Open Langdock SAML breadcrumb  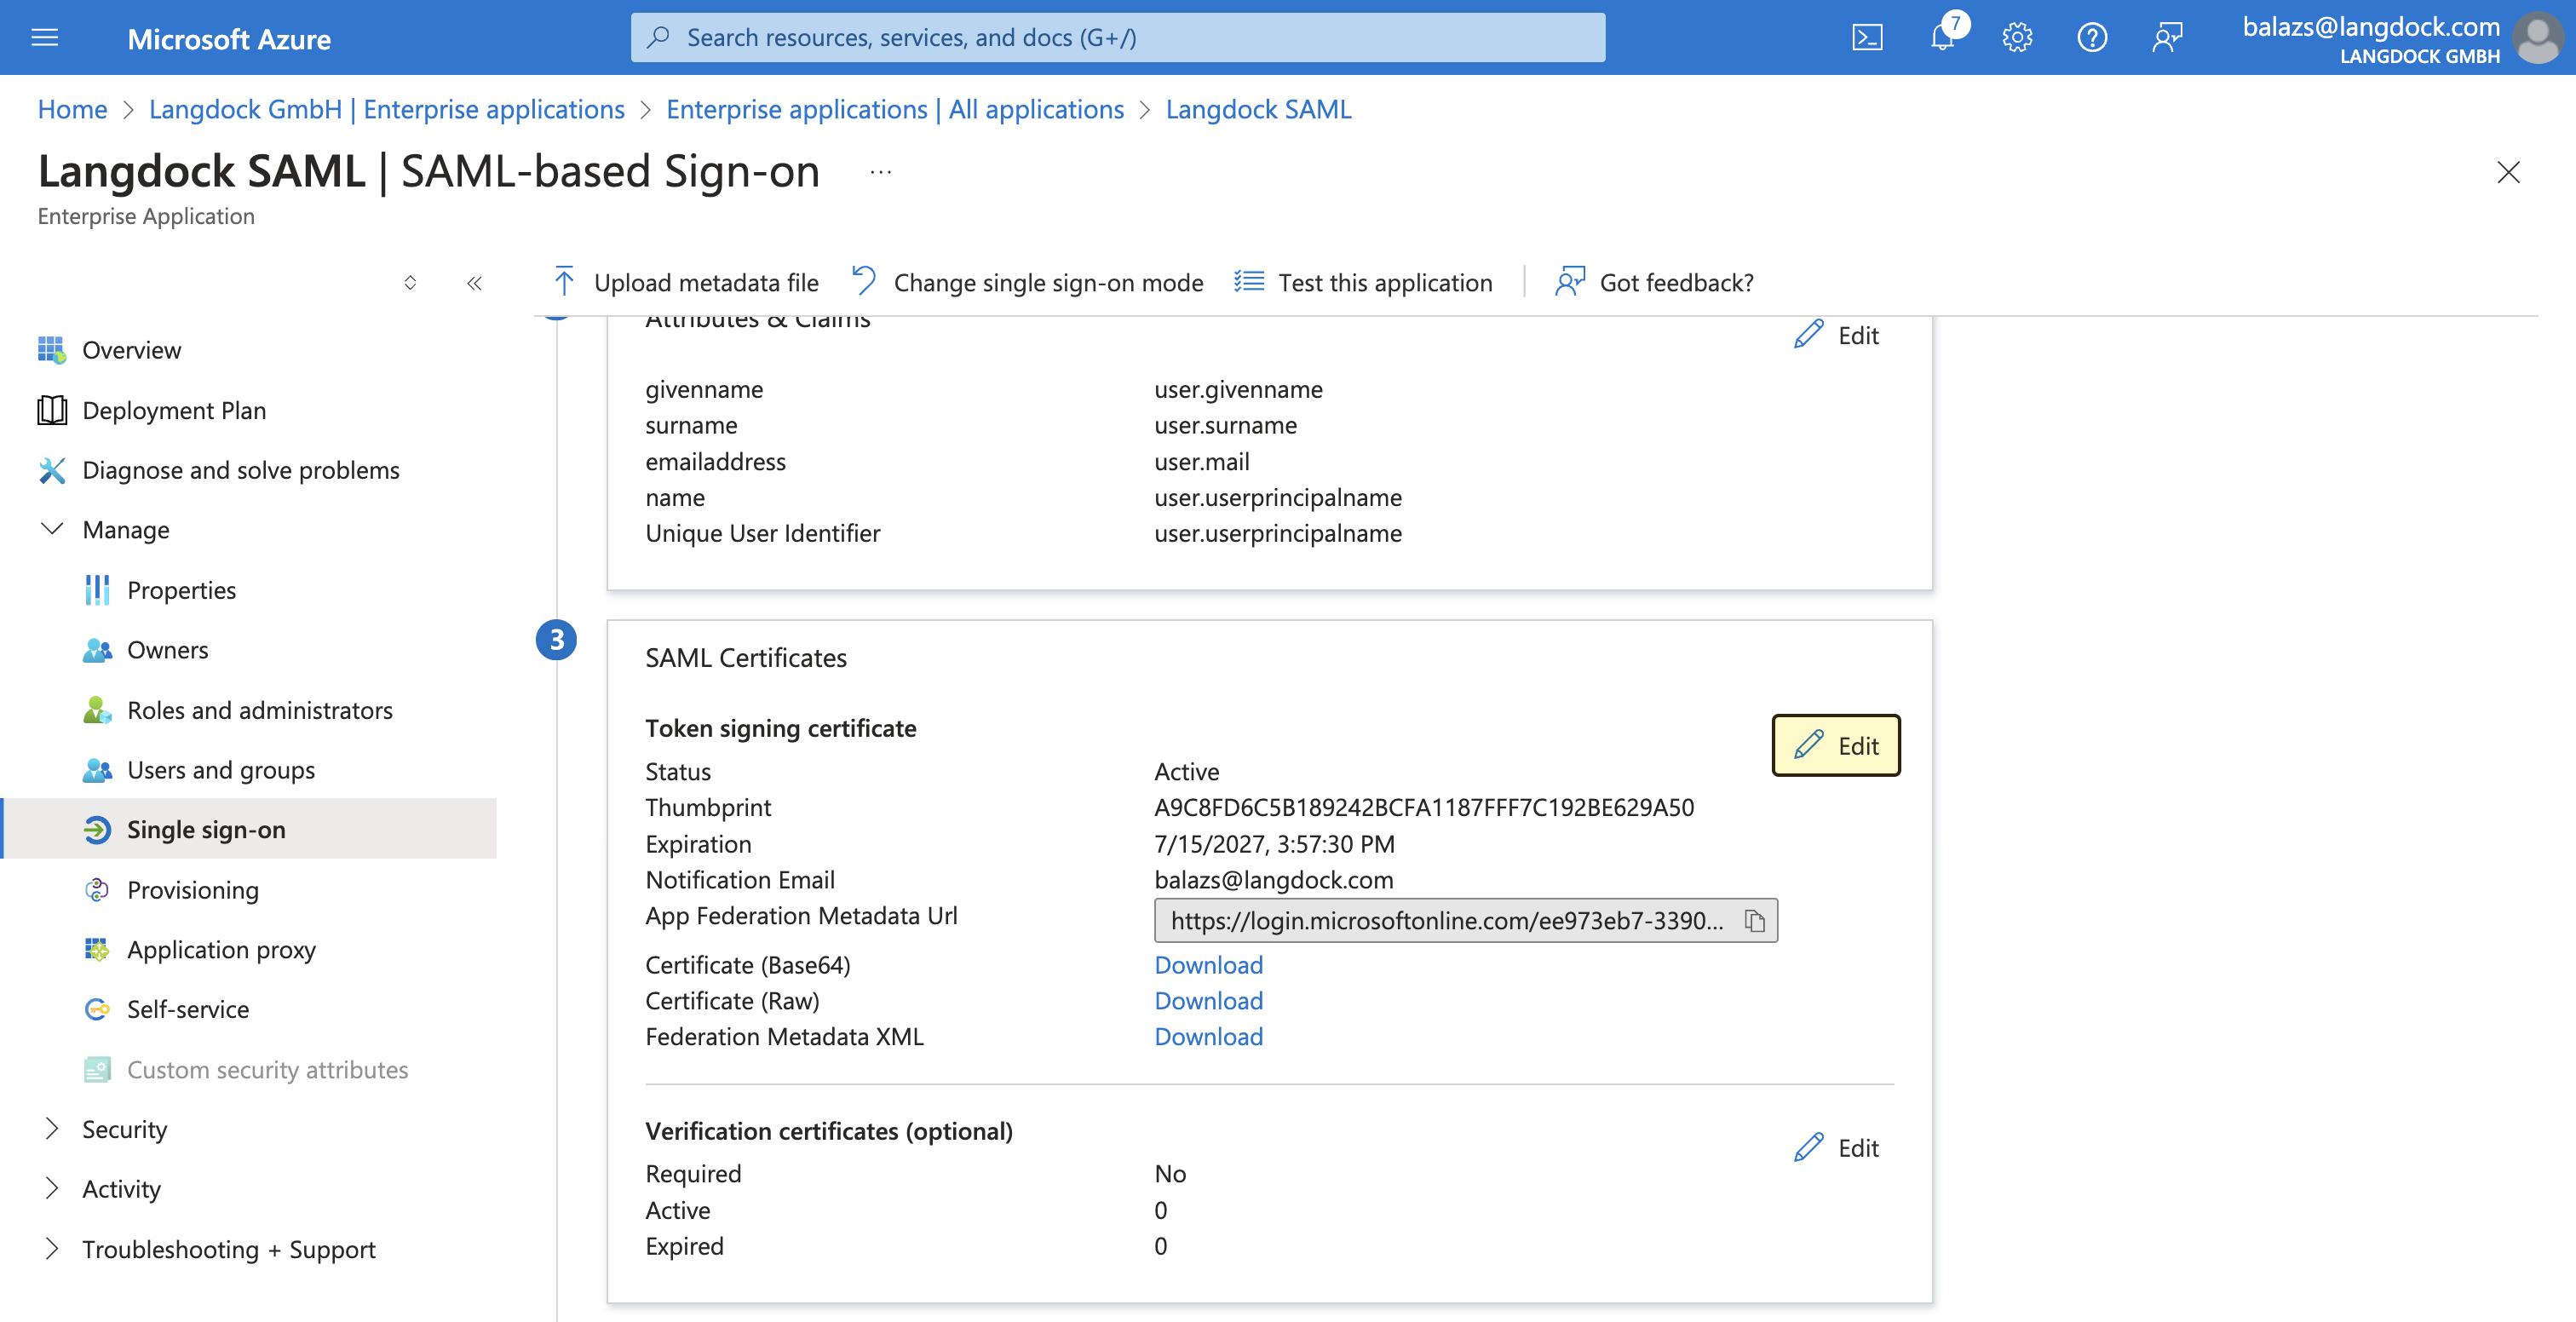(1258, 109)
